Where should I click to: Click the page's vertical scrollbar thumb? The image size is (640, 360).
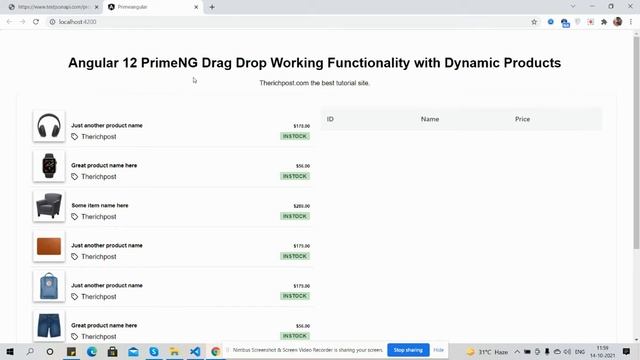click(636, 143)
